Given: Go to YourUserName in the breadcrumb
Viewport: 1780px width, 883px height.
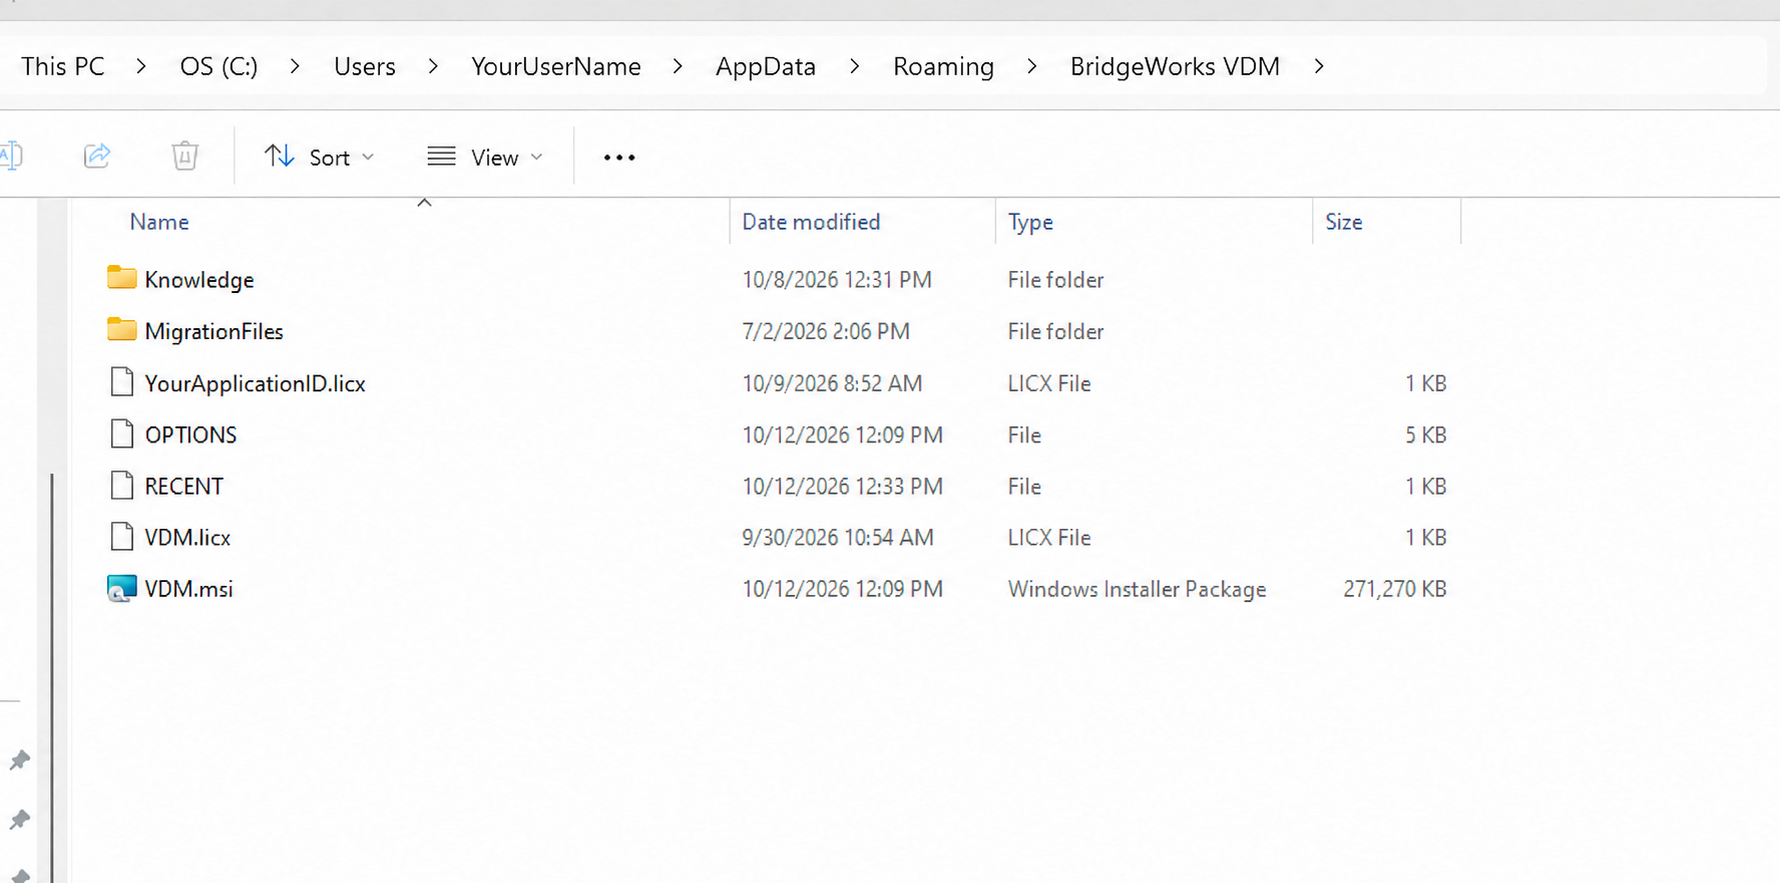Looking at the screenshot, I should 556,66.
